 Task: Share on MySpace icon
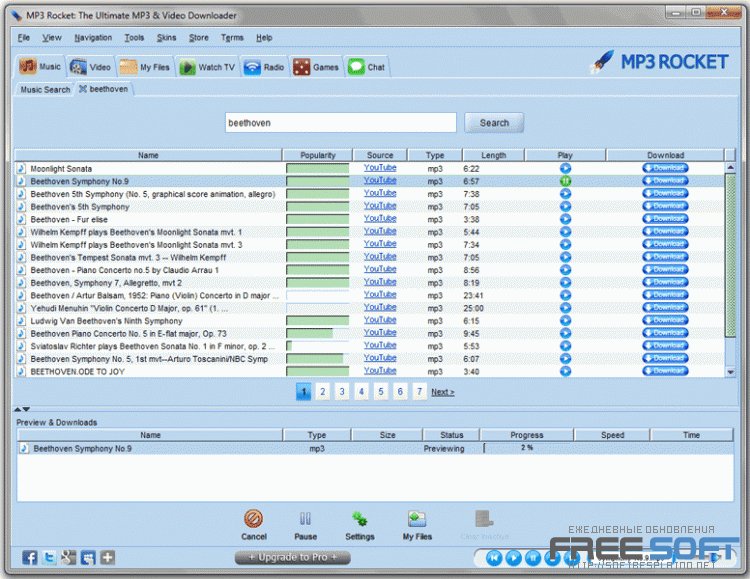[x=88, y=557]
